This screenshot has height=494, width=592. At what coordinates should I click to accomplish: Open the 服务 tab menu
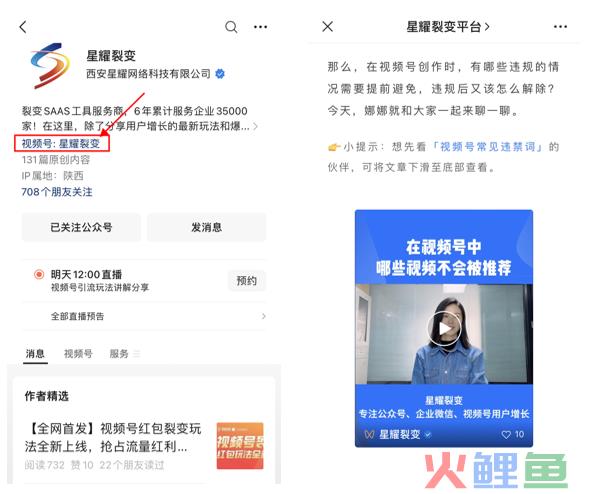tap(124, 354)
